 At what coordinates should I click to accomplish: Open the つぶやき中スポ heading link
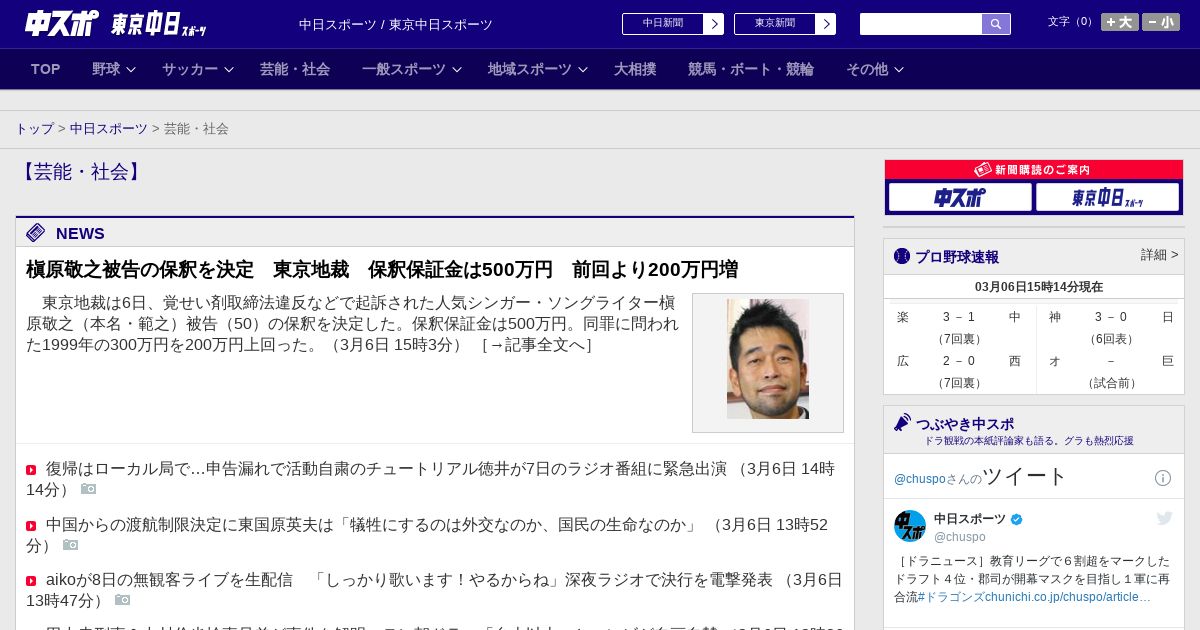[x=965, y=424]
